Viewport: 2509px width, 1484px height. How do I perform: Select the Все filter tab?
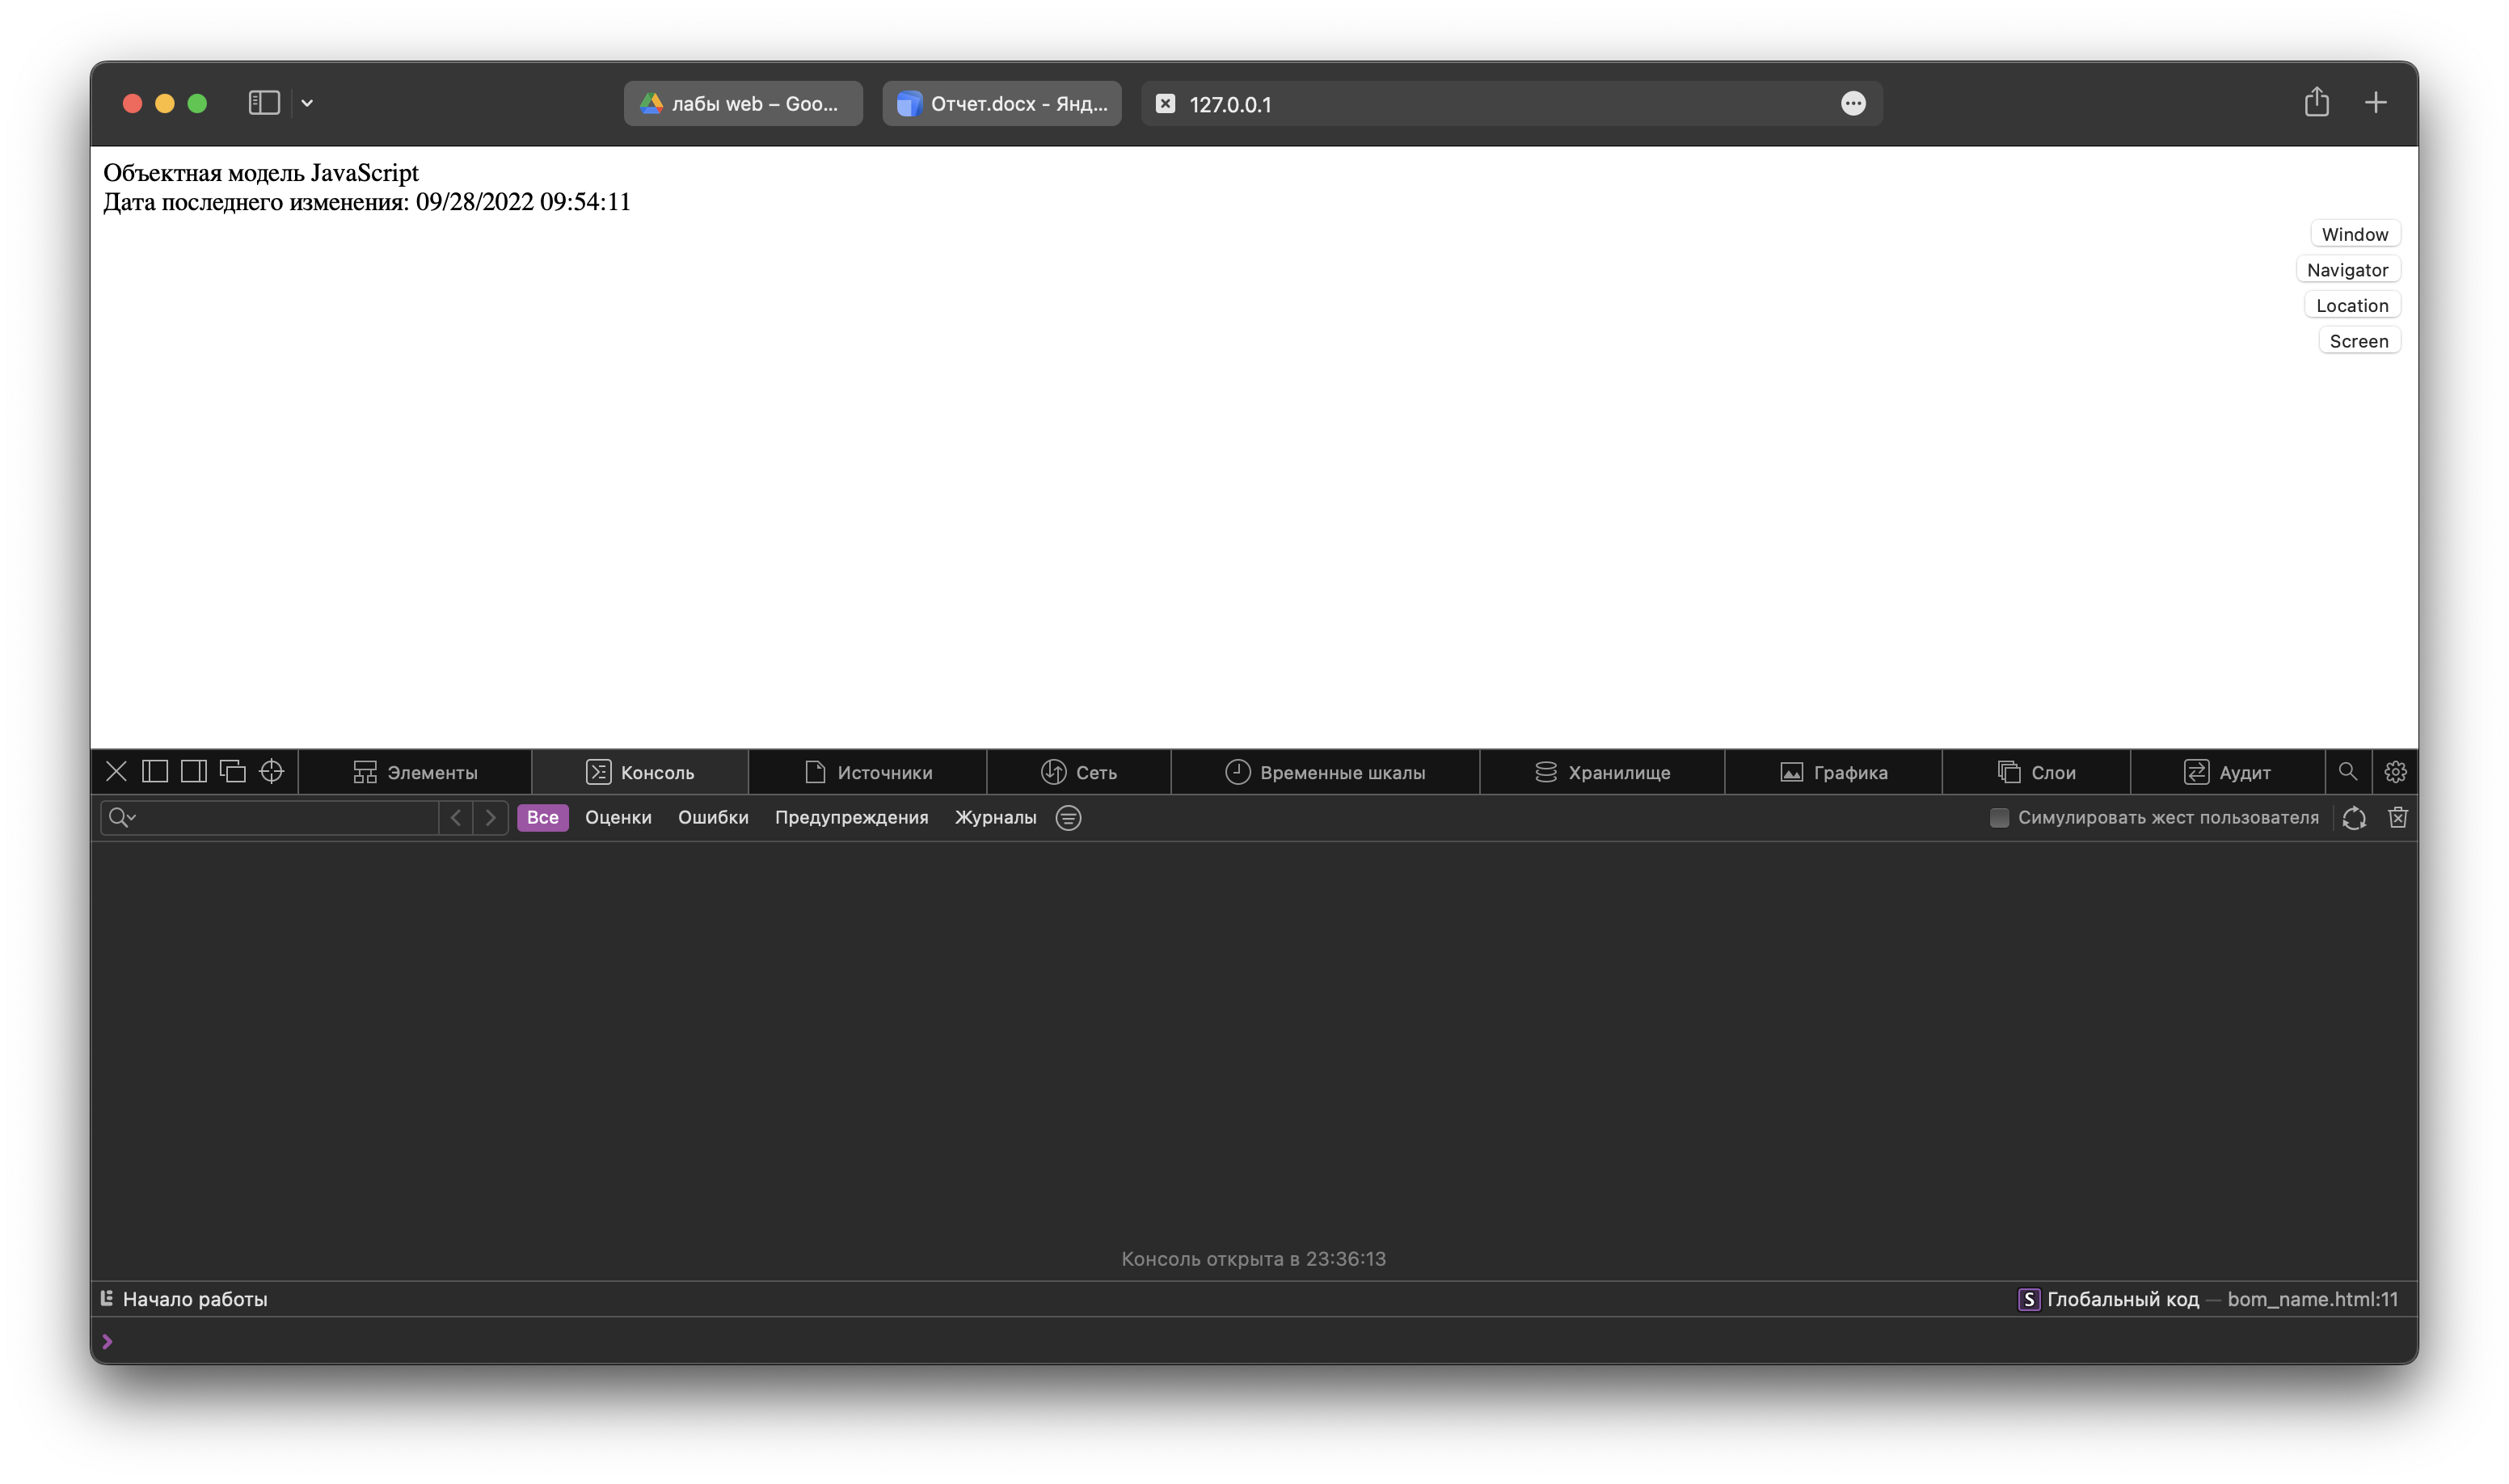(x=542, y=816)
